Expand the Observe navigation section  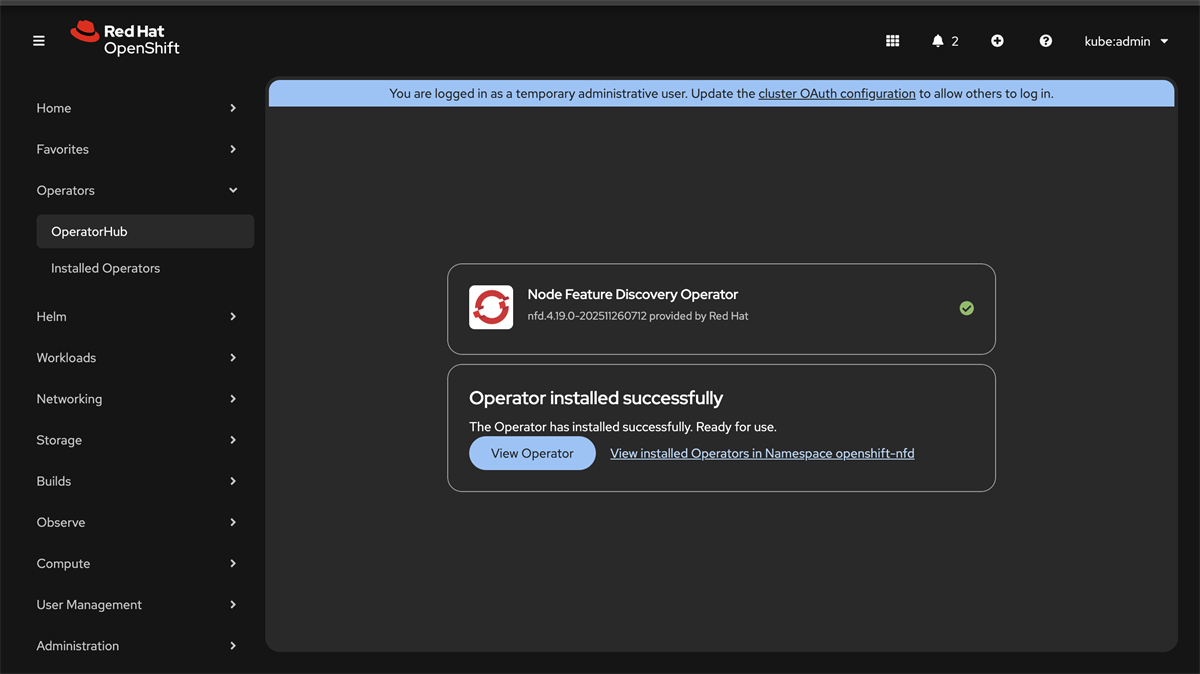pyautogui.click(x=137, y=522)
